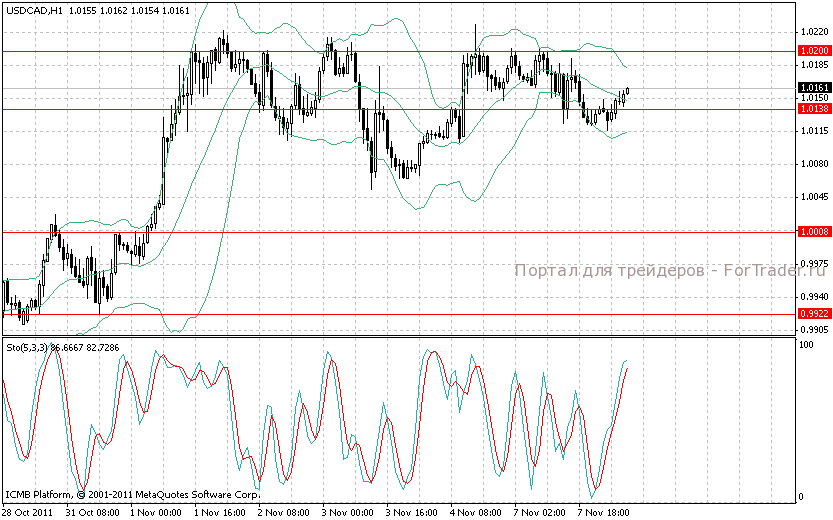The image size is (833, 520).
Task: Select the 28 Oct 2011 date label
Action: pyautogui.click(x=27, y=511)
